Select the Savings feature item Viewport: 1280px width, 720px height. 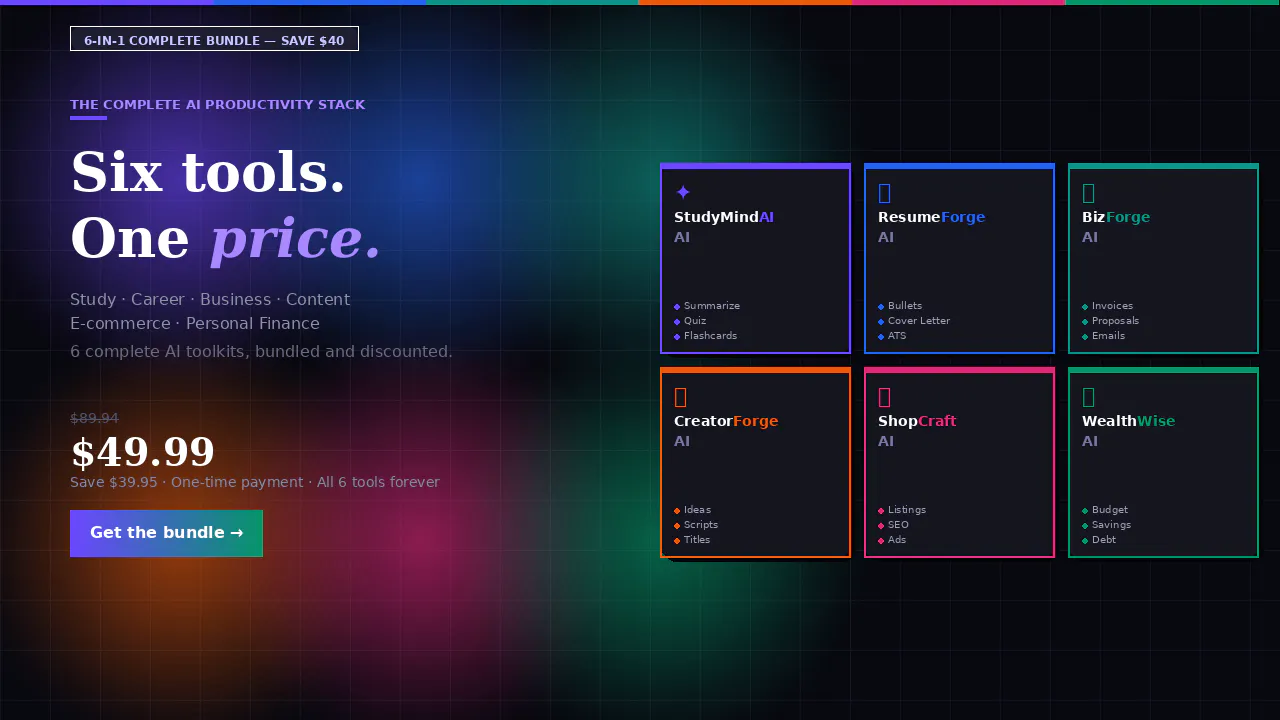click(x=1107, y=525)
